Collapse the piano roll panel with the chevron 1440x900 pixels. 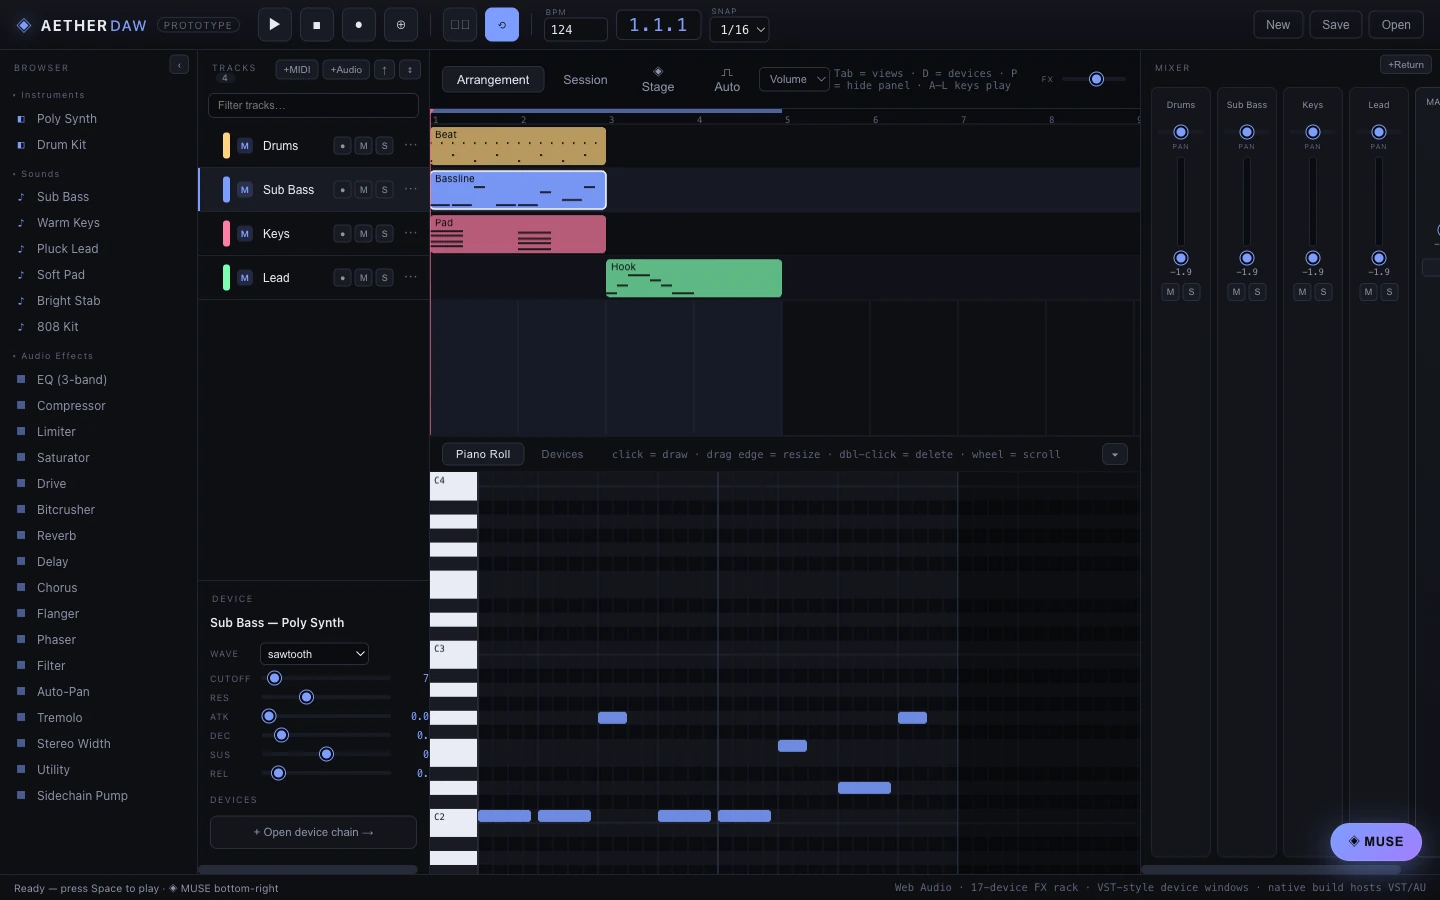(1114, 454)
